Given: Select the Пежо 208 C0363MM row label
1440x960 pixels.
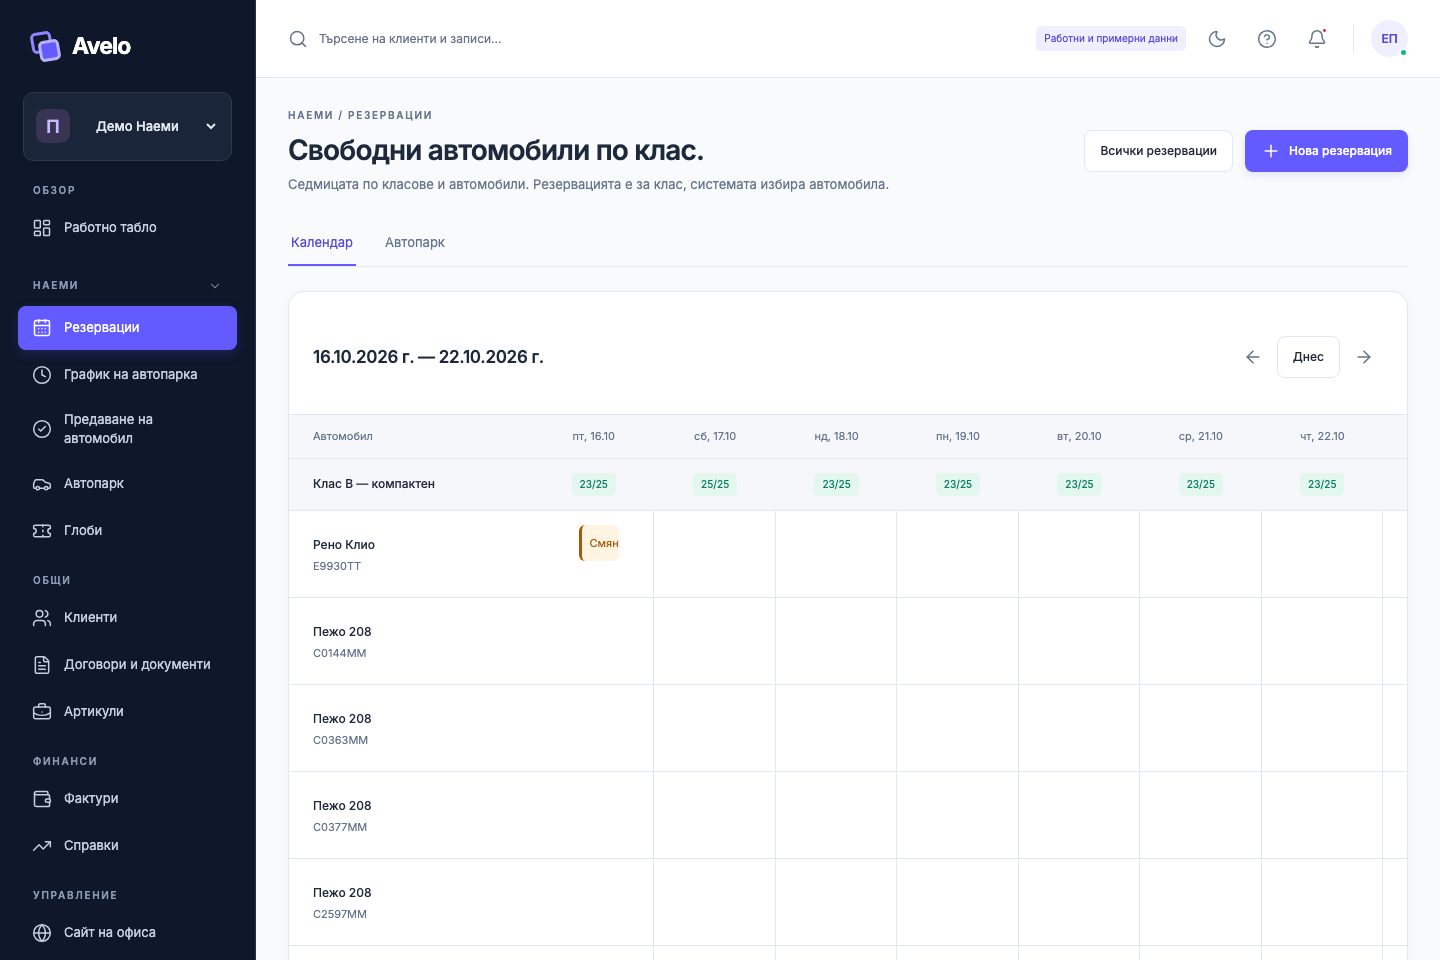Looking at the screenshot, I should (x=342, y=729).
